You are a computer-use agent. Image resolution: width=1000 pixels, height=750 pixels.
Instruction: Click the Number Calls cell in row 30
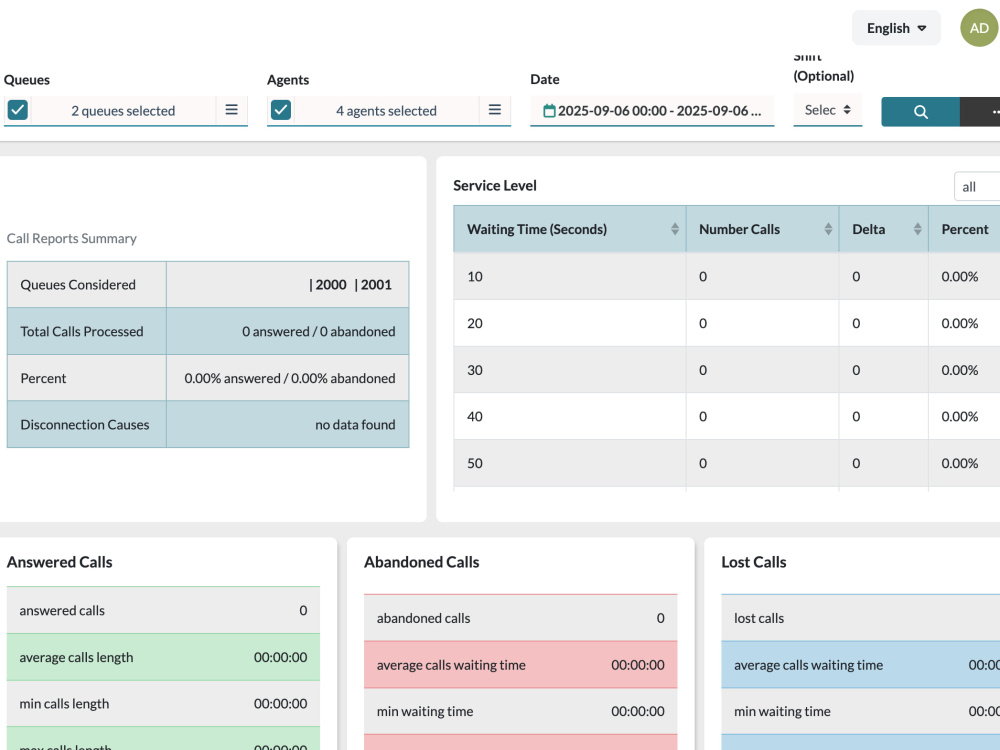(762, 370)
